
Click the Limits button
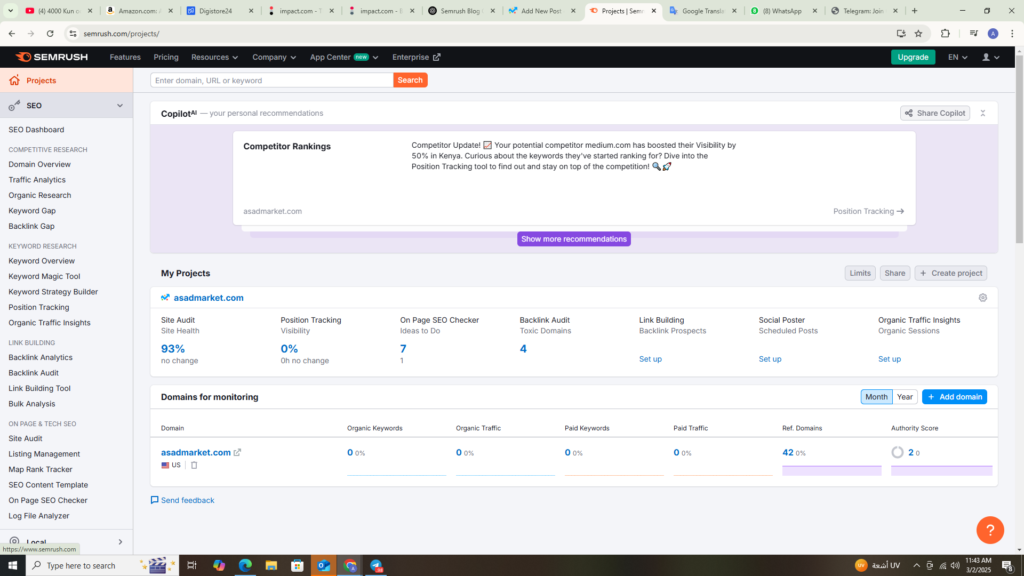(859, 273)
